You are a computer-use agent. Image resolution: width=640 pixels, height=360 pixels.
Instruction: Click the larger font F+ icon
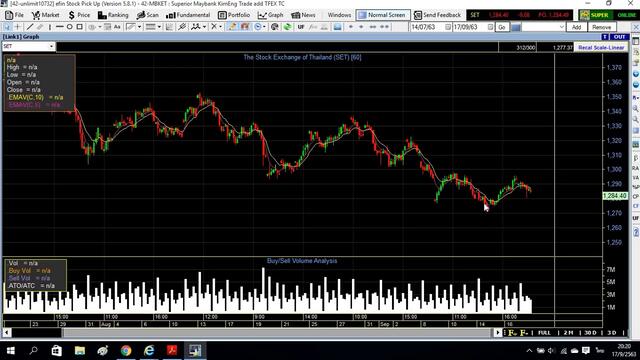pyautogui.click(x=512, y=333)
